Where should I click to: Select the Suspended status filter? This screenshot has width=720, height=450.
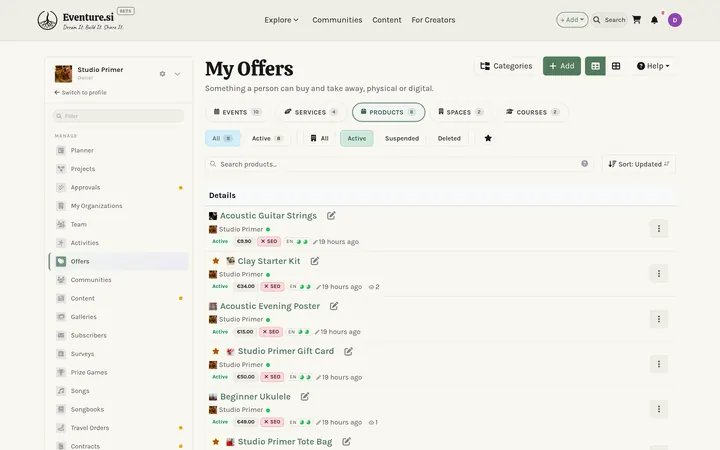click(x=402, y=138)
